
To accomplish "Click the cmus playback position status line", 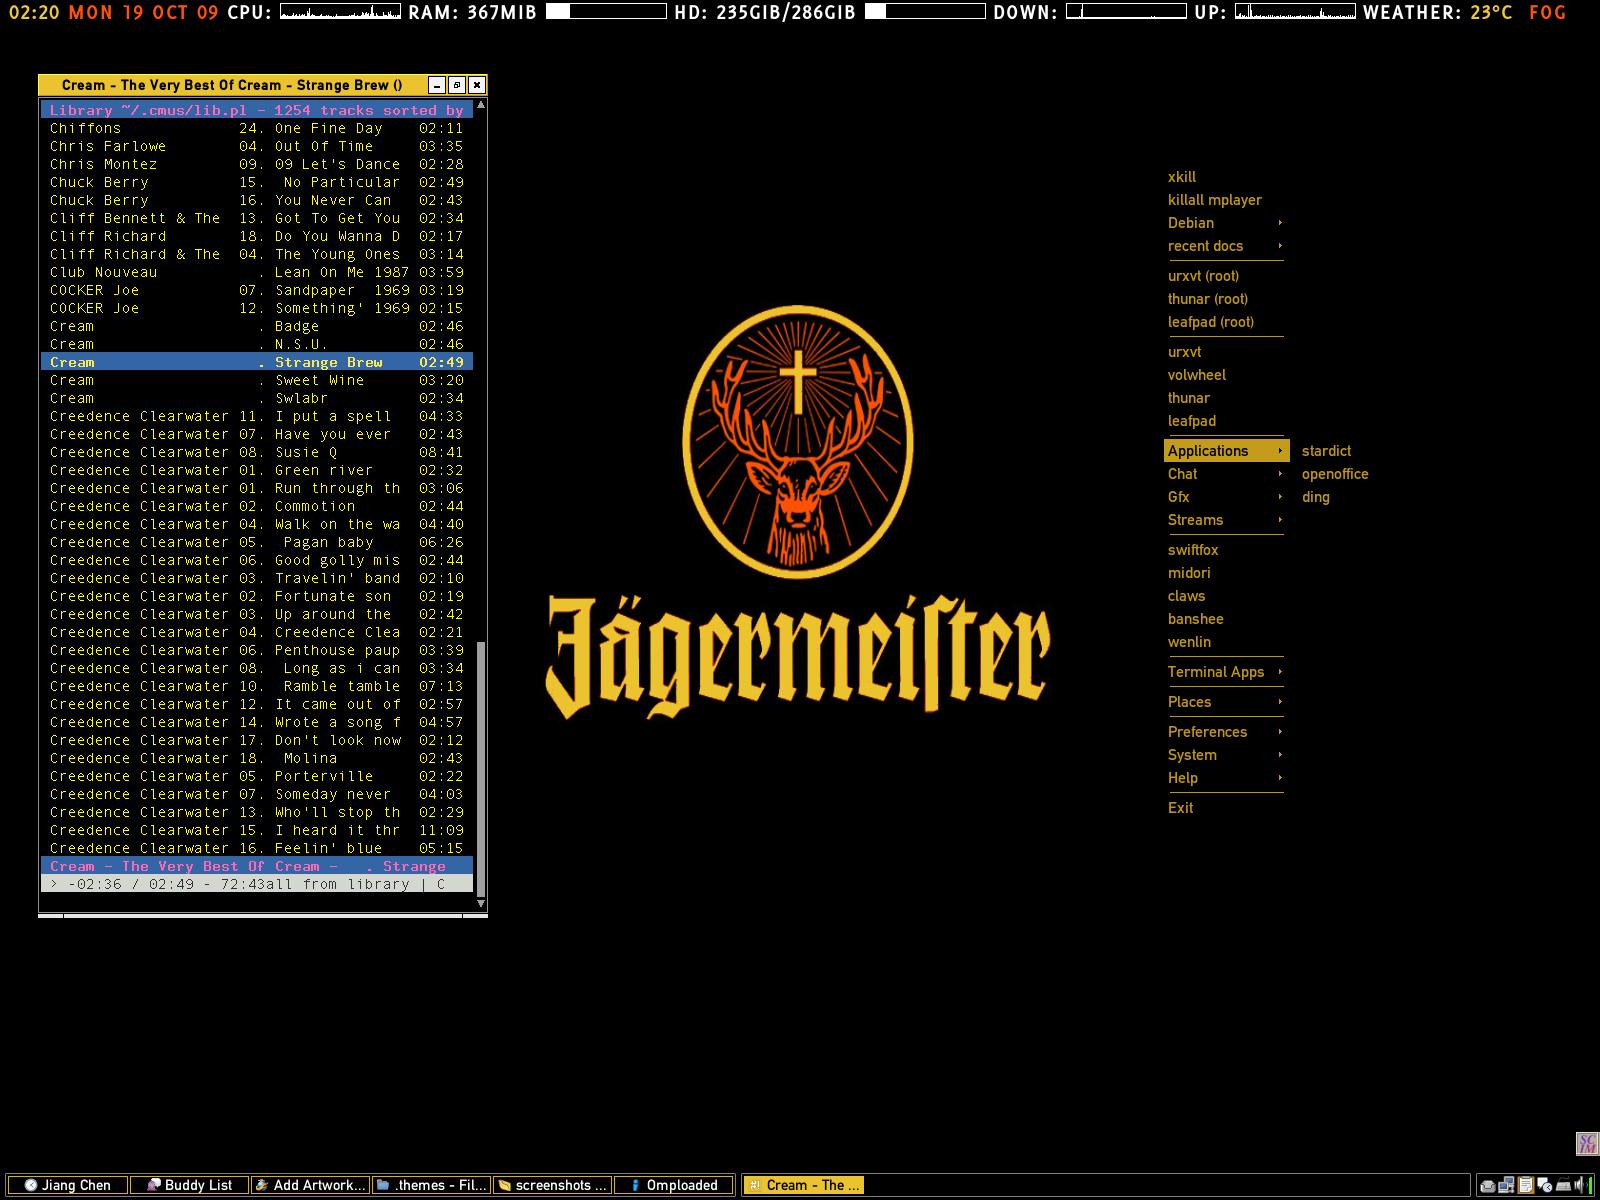I will point(257,884).
